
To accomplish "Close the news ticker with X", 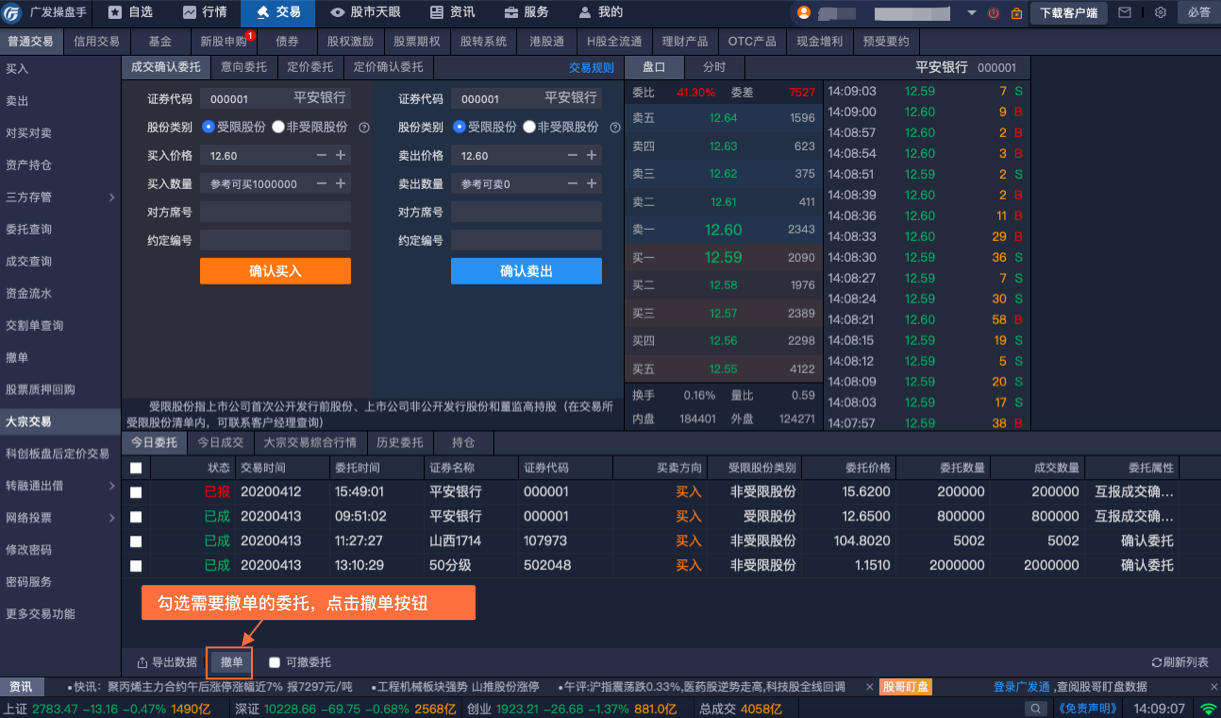I will 869,687.
